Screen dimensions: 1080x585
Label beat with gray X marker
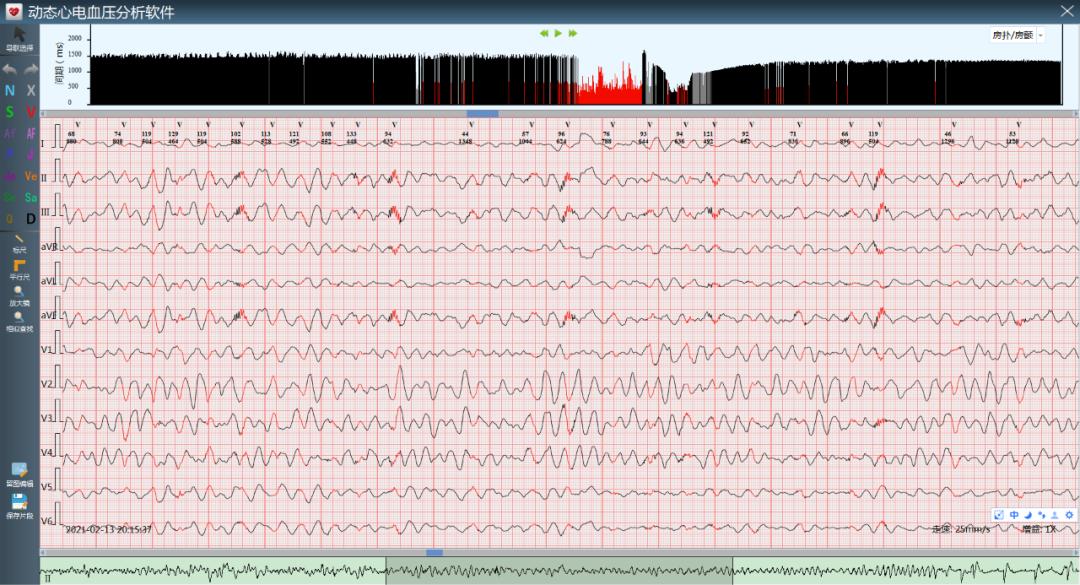pos(31,91)
